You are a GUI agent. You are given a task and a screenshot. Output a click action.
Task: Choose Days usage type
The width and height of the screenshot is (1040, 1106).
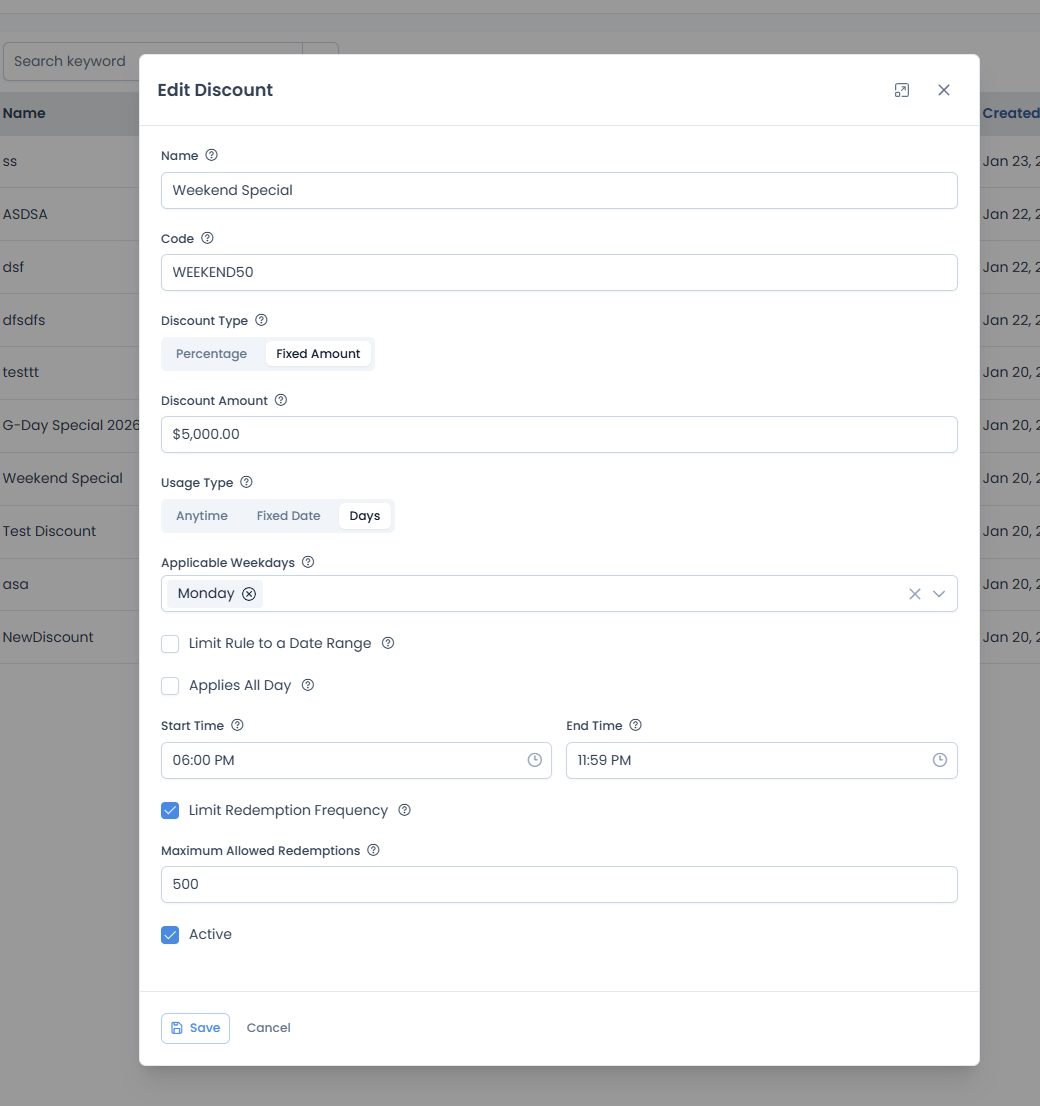click(x=365, y=516)
